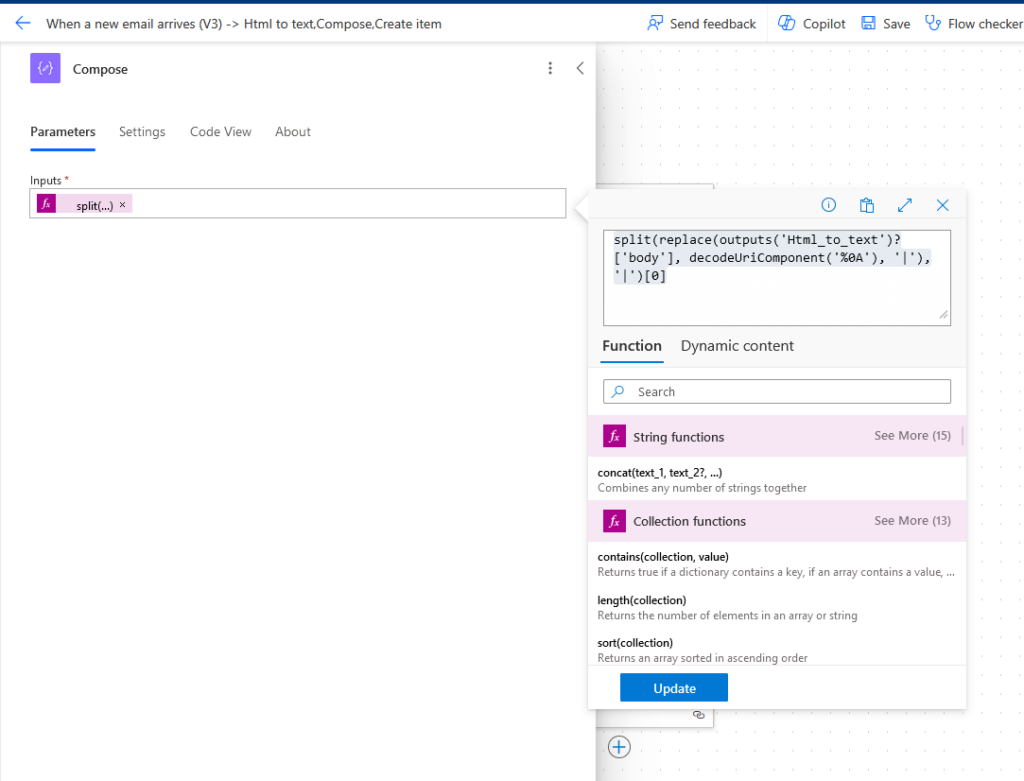Click inside the Inputs field
Screen dimensions: 1024x781
point(298,204)
